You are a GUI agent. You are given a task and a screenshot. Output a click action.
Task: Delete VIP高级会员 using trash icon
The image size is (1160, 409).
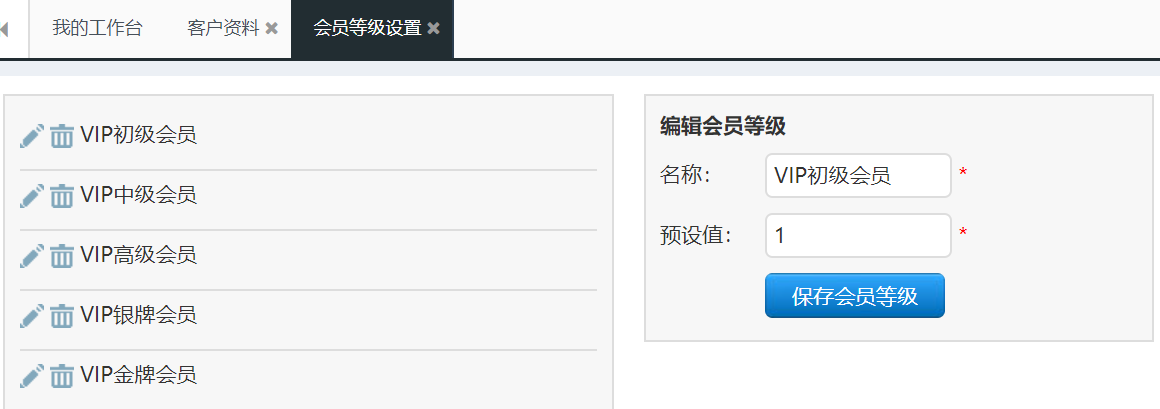coord(61,256)
